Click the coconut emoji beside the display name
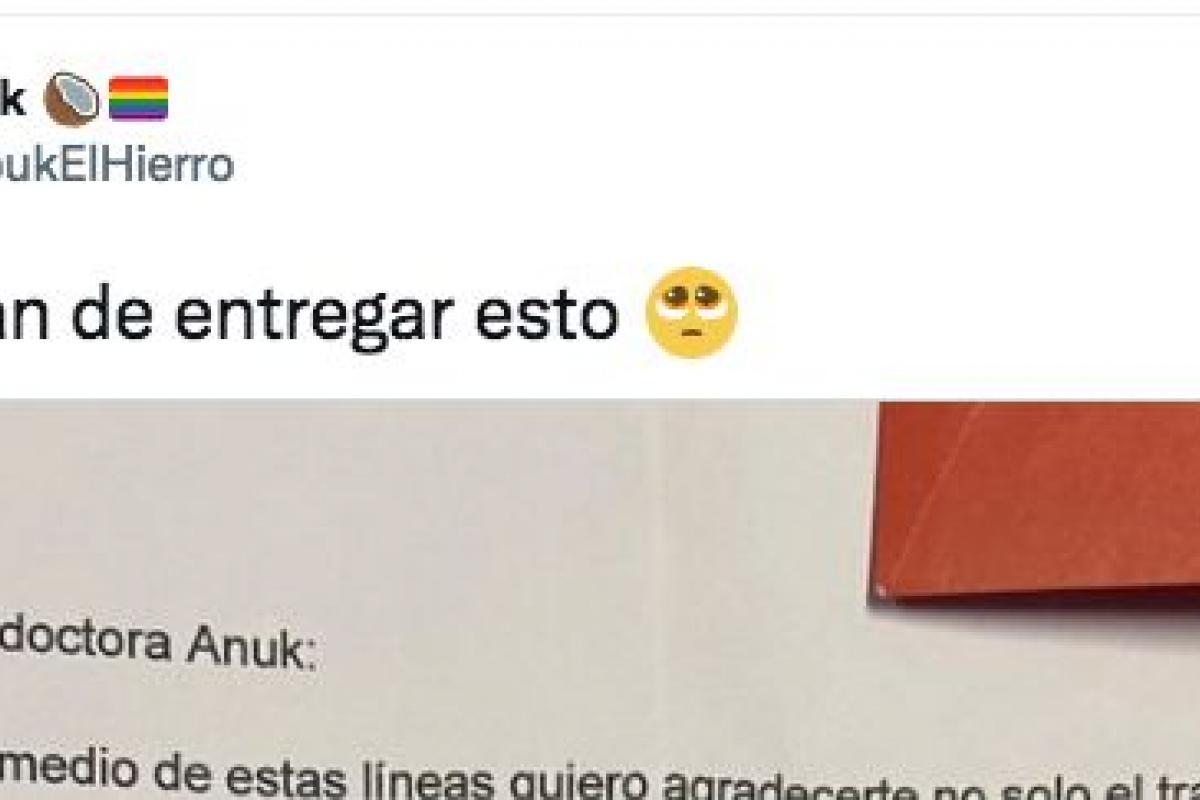 (72, 100)
